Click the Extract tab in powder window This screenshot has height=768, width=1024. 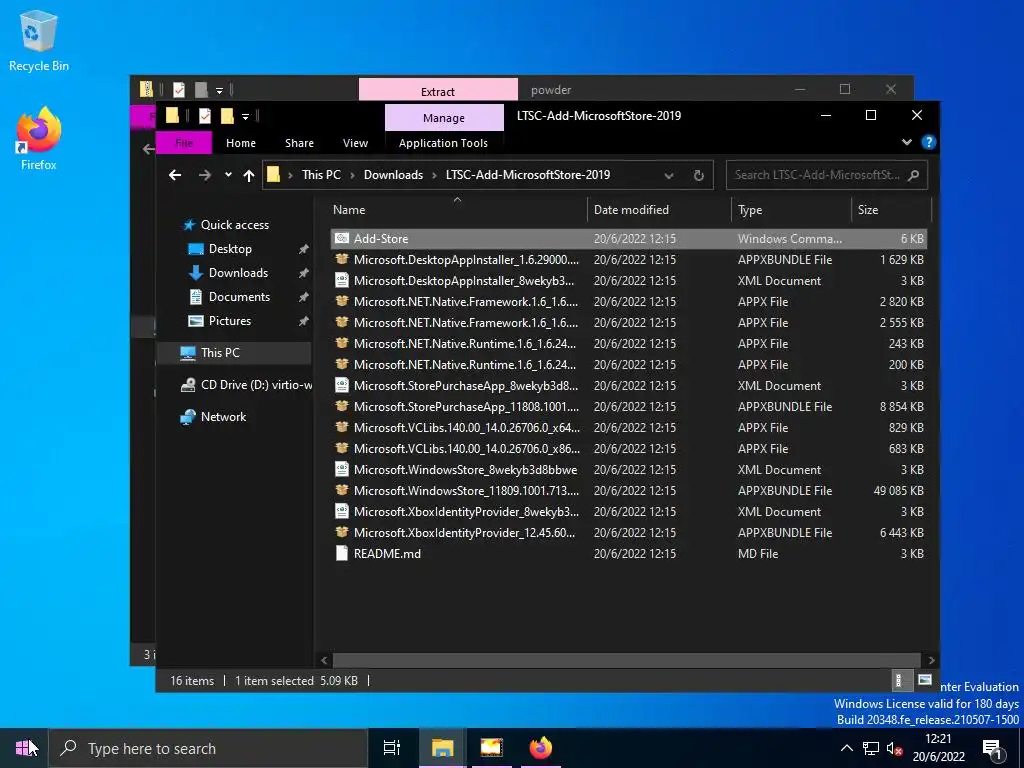[438, 90]
